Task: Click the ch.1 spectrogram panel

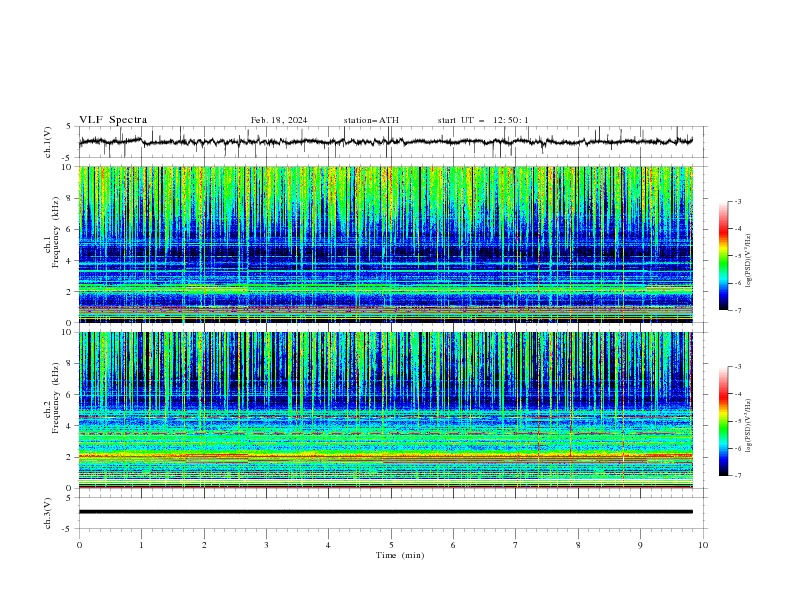Action: (x=386, y=244)
